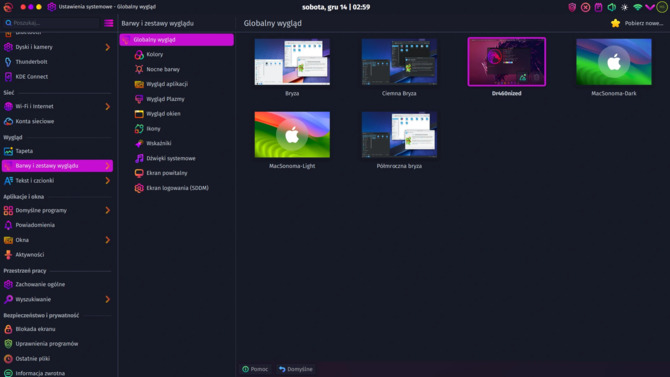Click the Domyślne reset button

click(296, 369)
